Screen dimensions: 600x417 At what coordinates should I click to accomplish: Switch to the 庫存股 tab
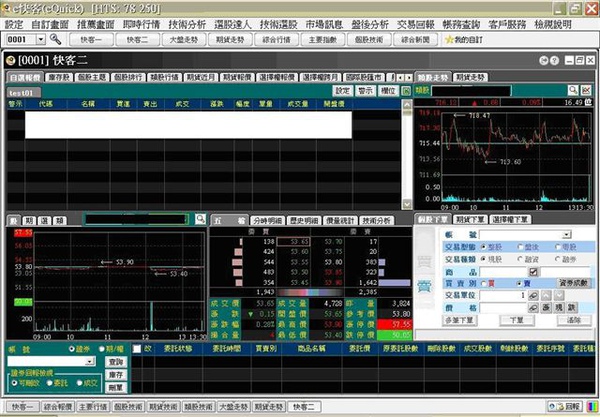[x=59, y=77]
